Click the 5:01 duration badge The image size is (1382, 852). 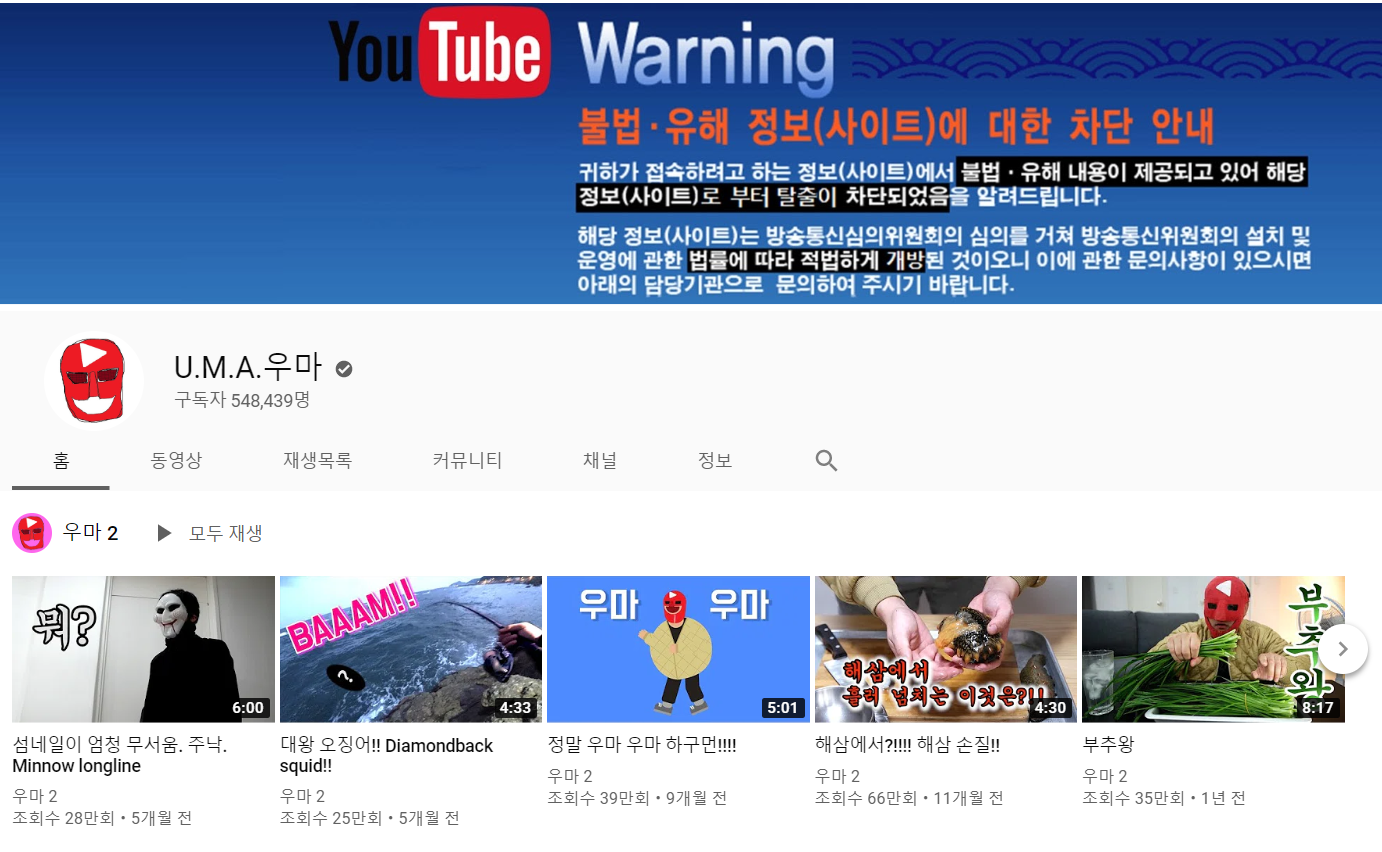click(782, 708)
